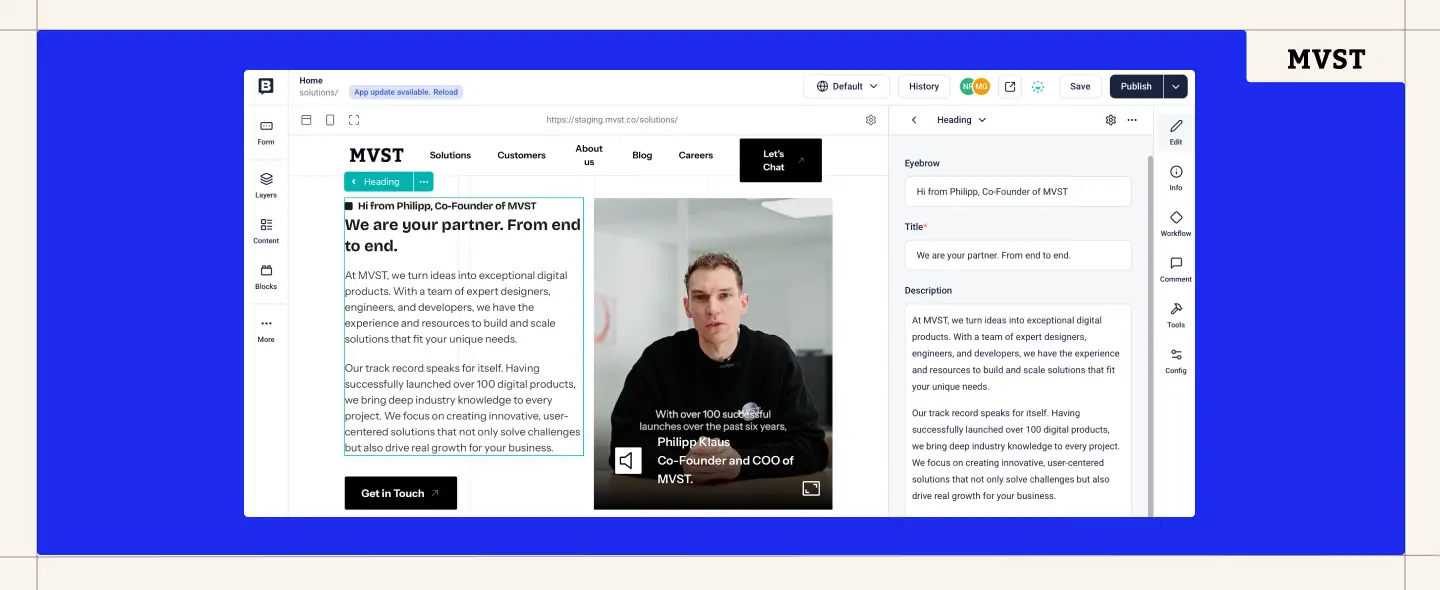Image resolution: width=1440 pixels, height=590 pixels.
Task: Unmute the Philipp Klaus video
Action: coord(626,460)
